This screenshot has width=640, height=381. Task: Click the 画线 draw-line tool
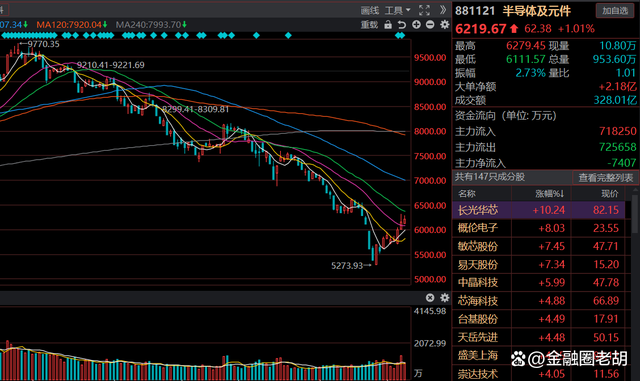tap(369, 11)
